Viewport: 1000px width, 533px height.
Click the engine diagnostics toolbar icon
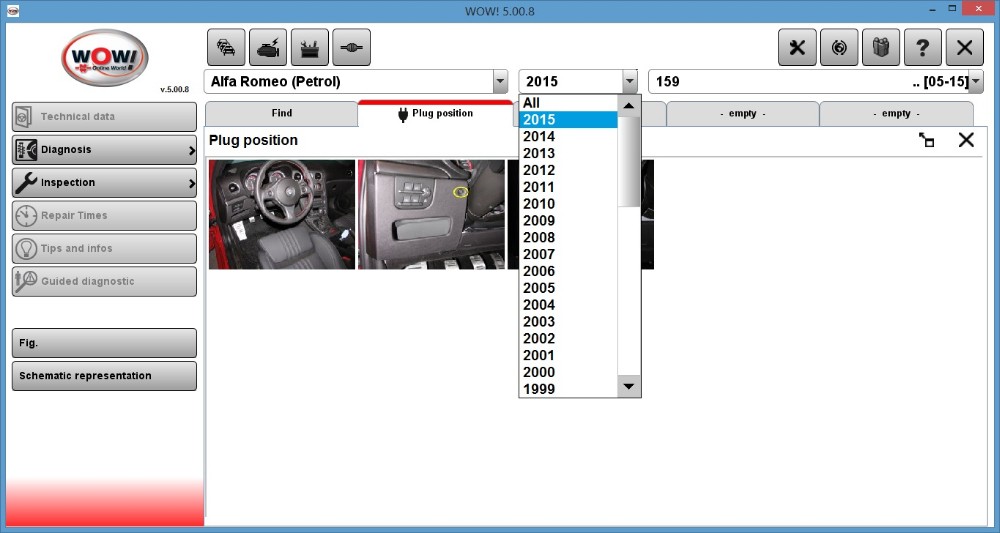268,47
